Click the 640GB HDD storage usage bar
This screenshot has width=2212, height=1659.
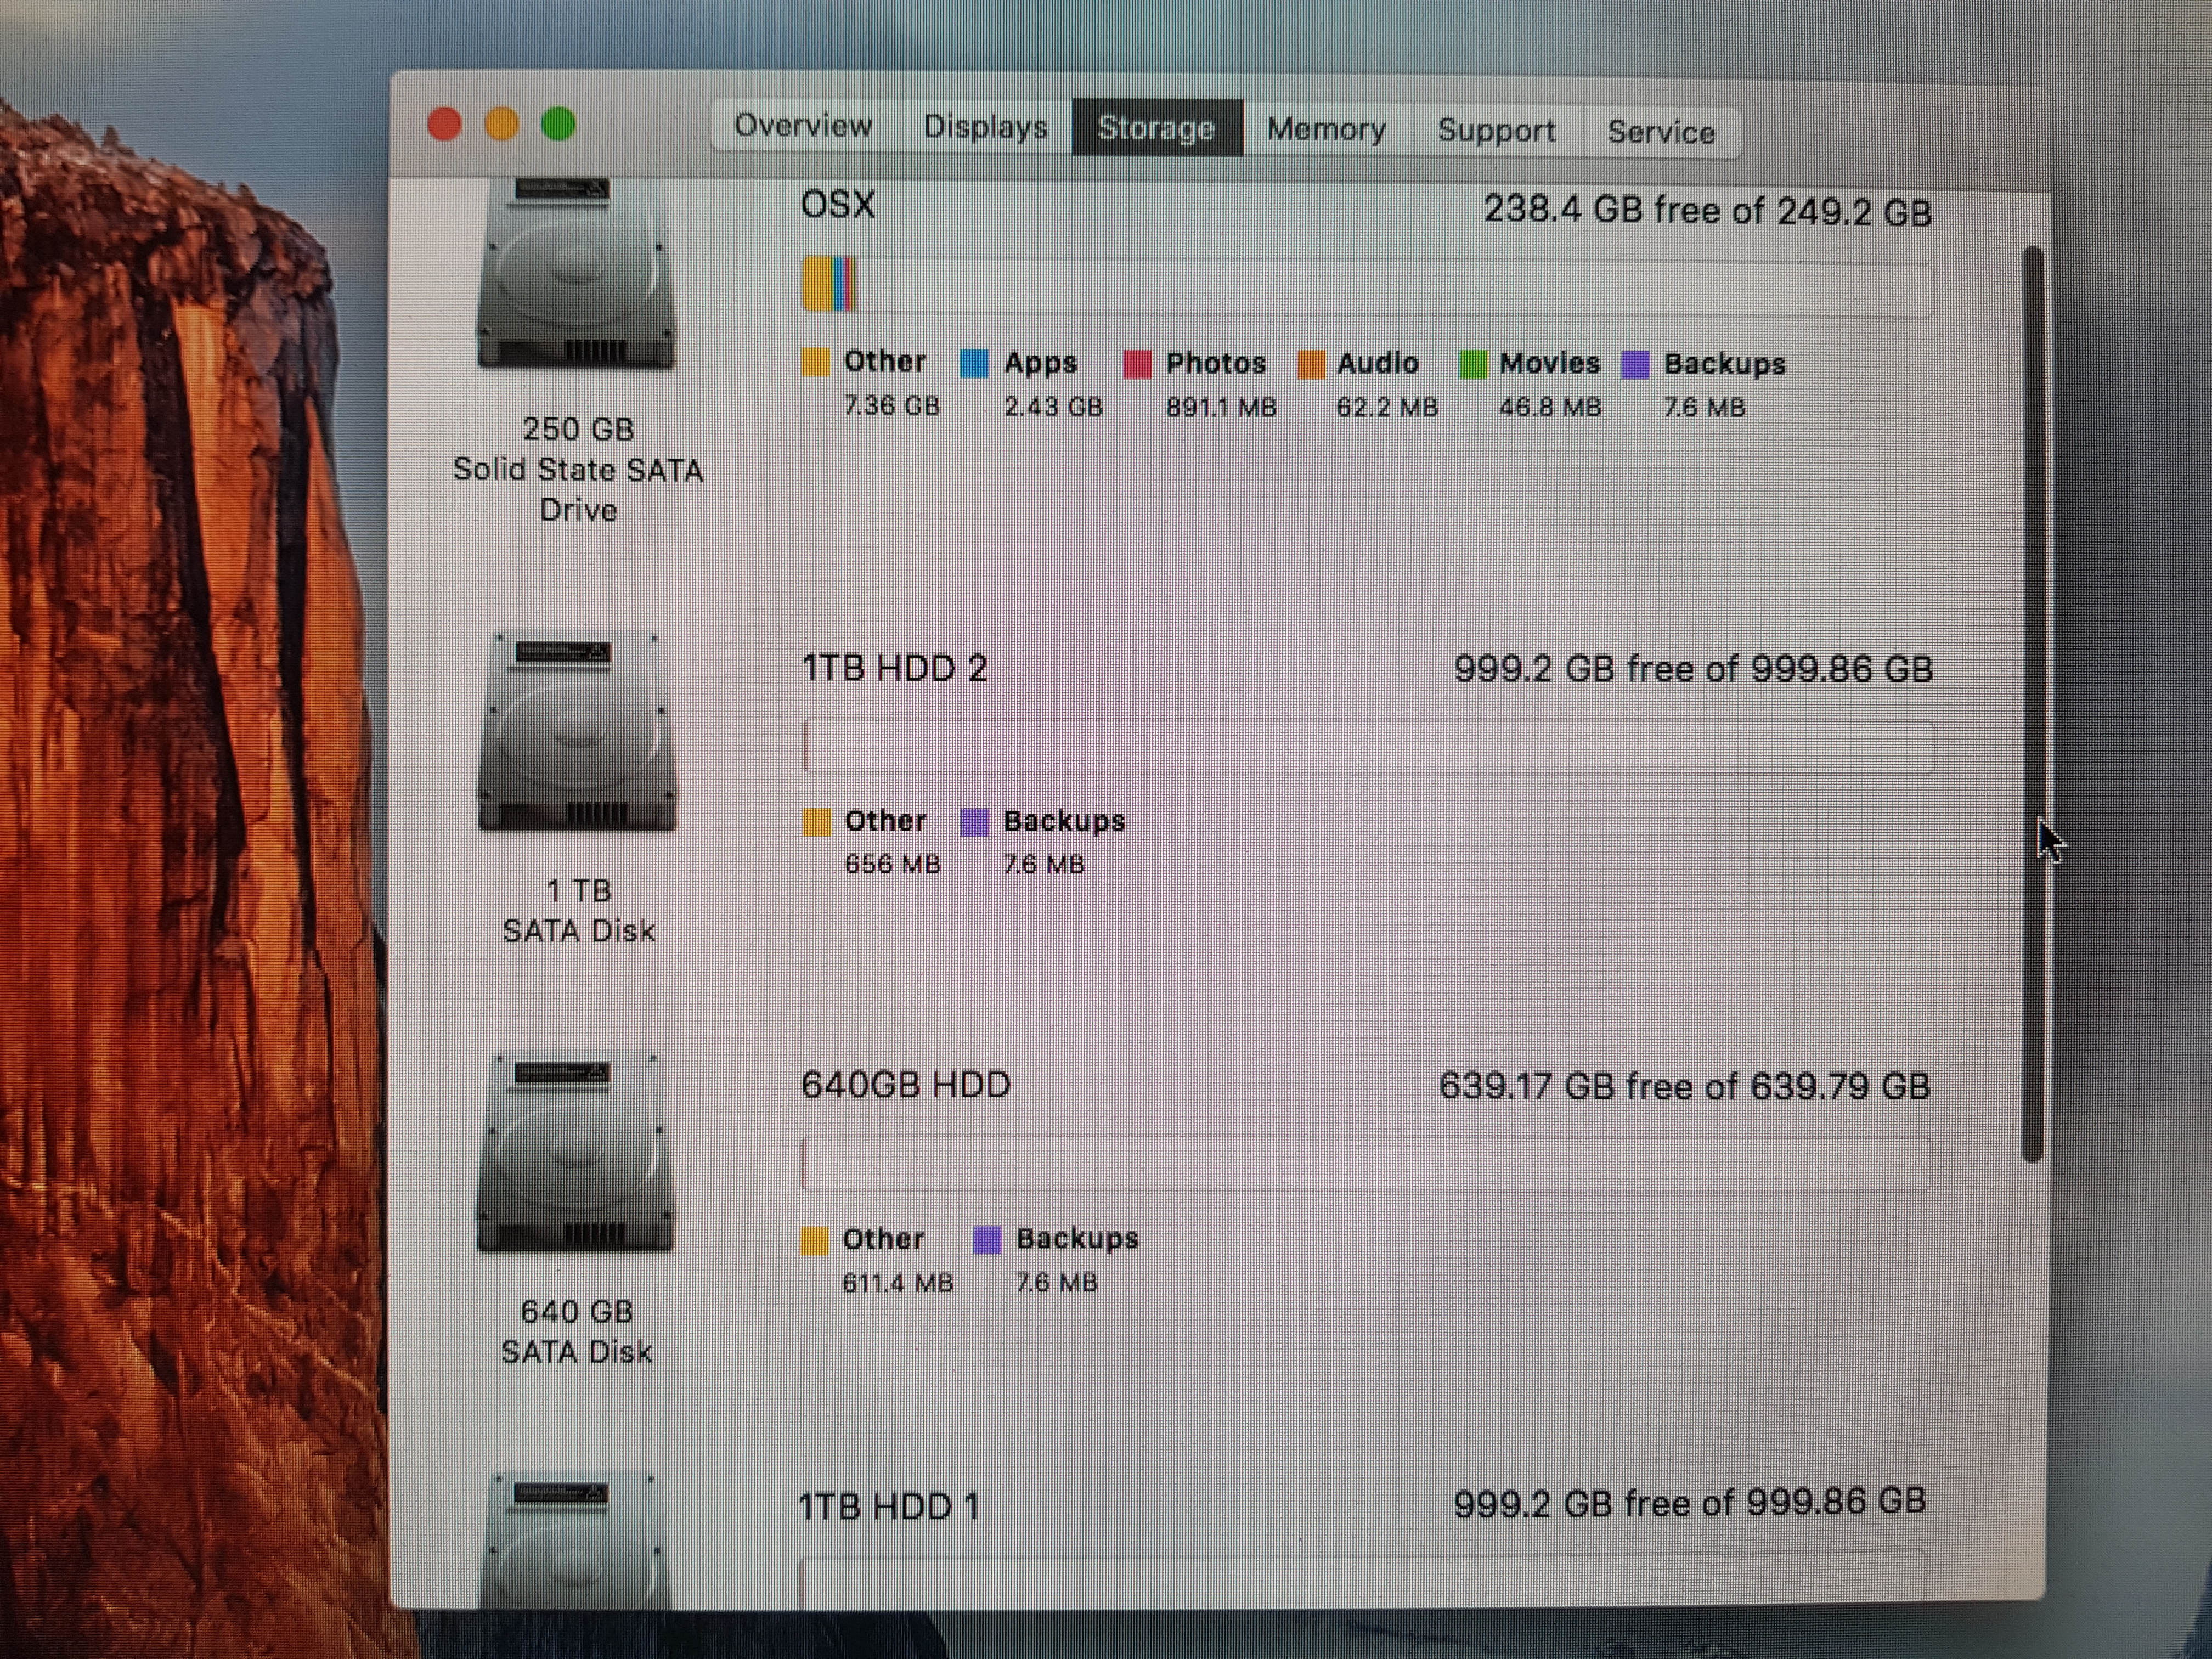point(1366,1164)
